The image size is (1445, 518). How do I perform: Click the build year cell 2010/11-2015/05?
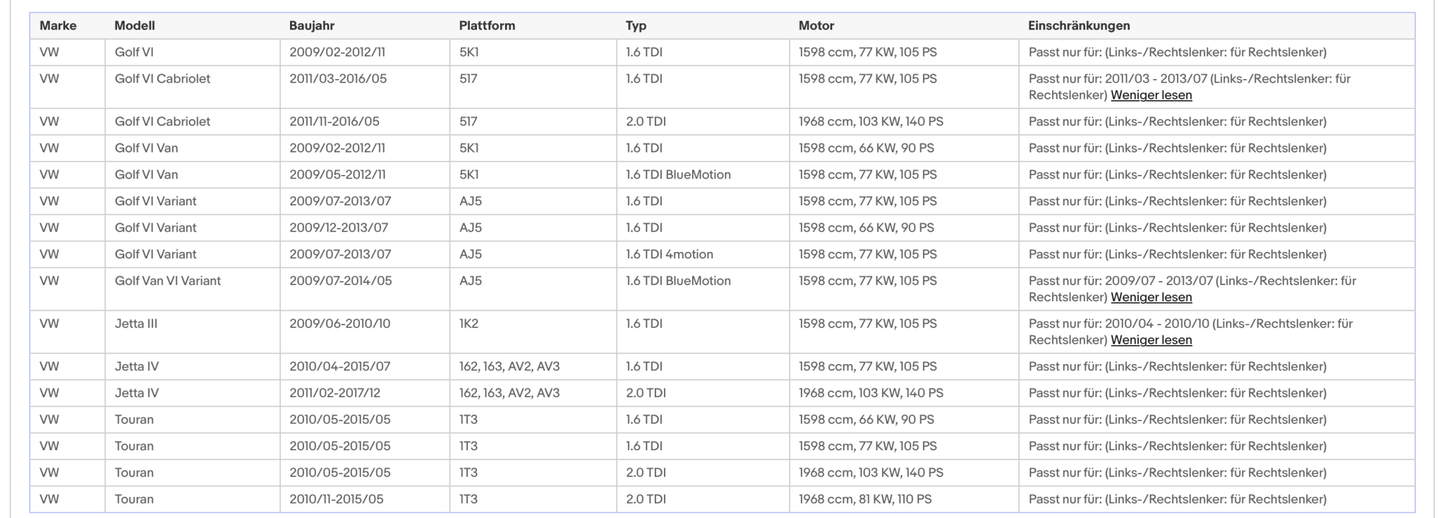336,499
